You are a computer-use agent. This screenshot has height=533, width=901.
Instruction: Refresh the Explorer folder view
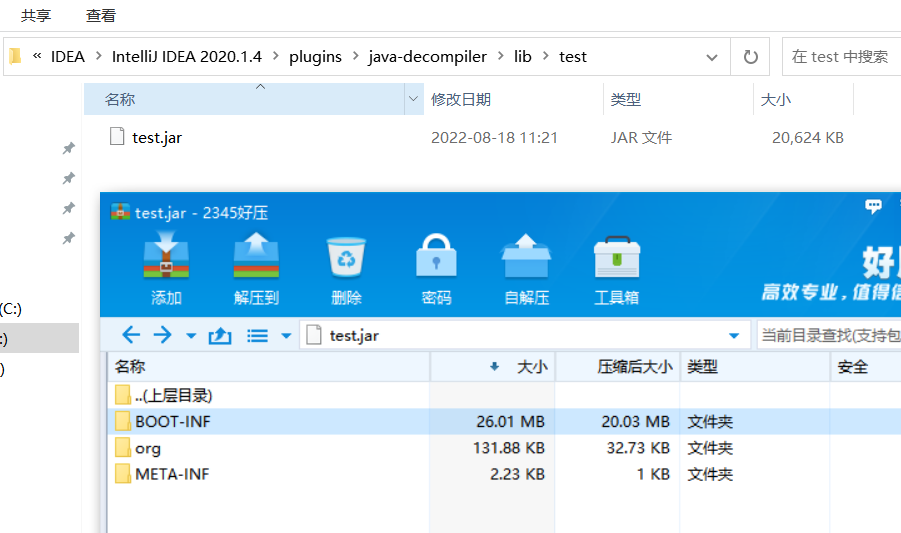[750, 57]
